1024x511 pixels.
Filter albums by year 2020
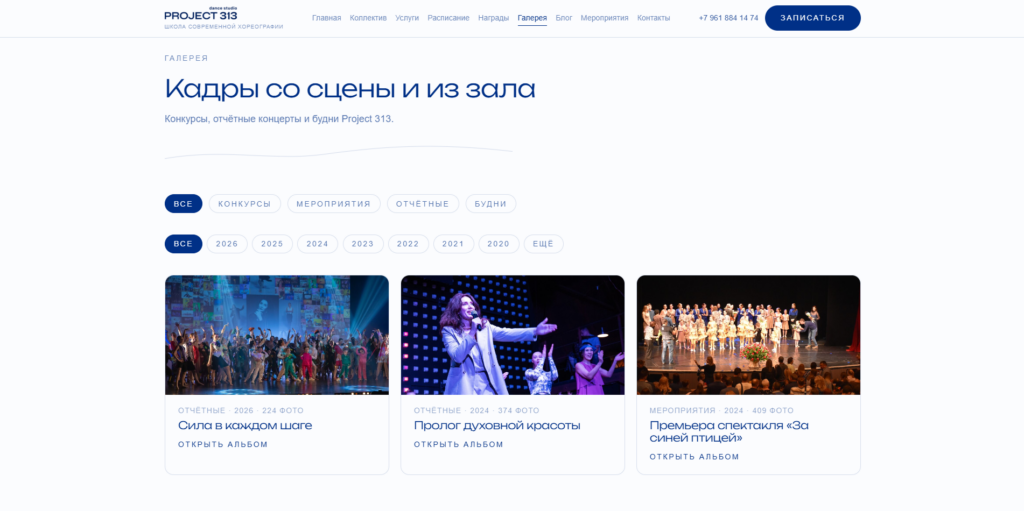tap(498, 244)
